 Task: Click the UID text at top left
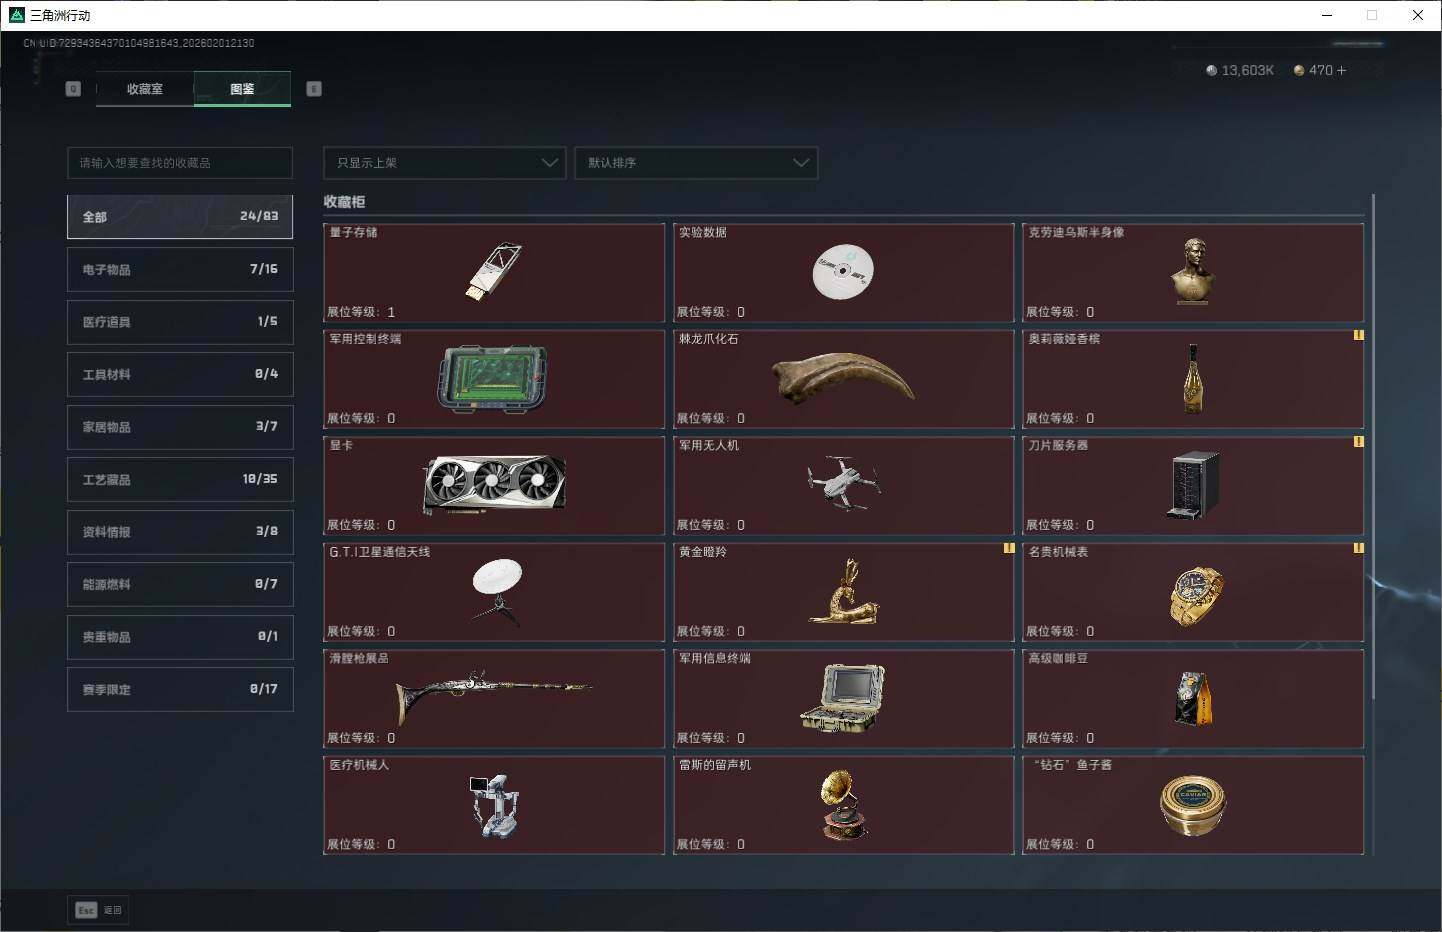[x=139, y=43]
